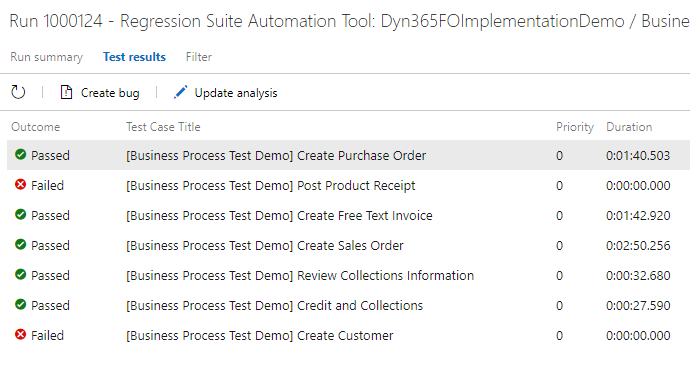Sort by Test Case Title column header
The width and height of the screenshot is (690, 387).
[x=163, y=127]
